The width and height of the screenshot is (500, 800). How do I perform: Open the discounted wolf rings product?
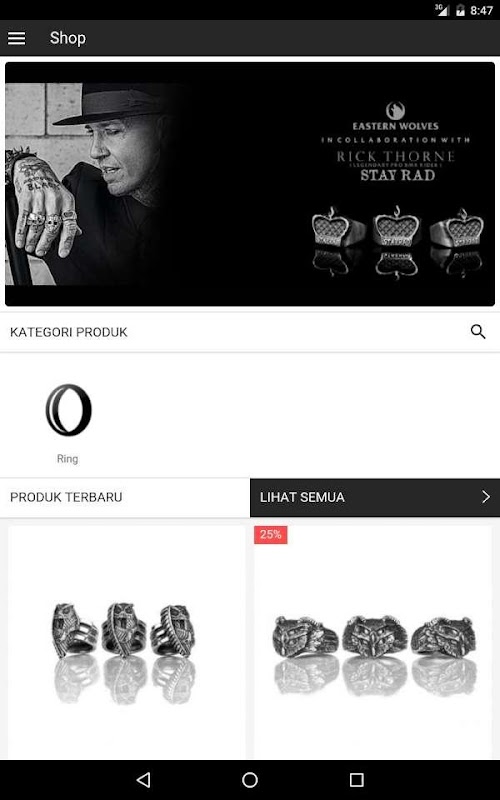(373, 642)
